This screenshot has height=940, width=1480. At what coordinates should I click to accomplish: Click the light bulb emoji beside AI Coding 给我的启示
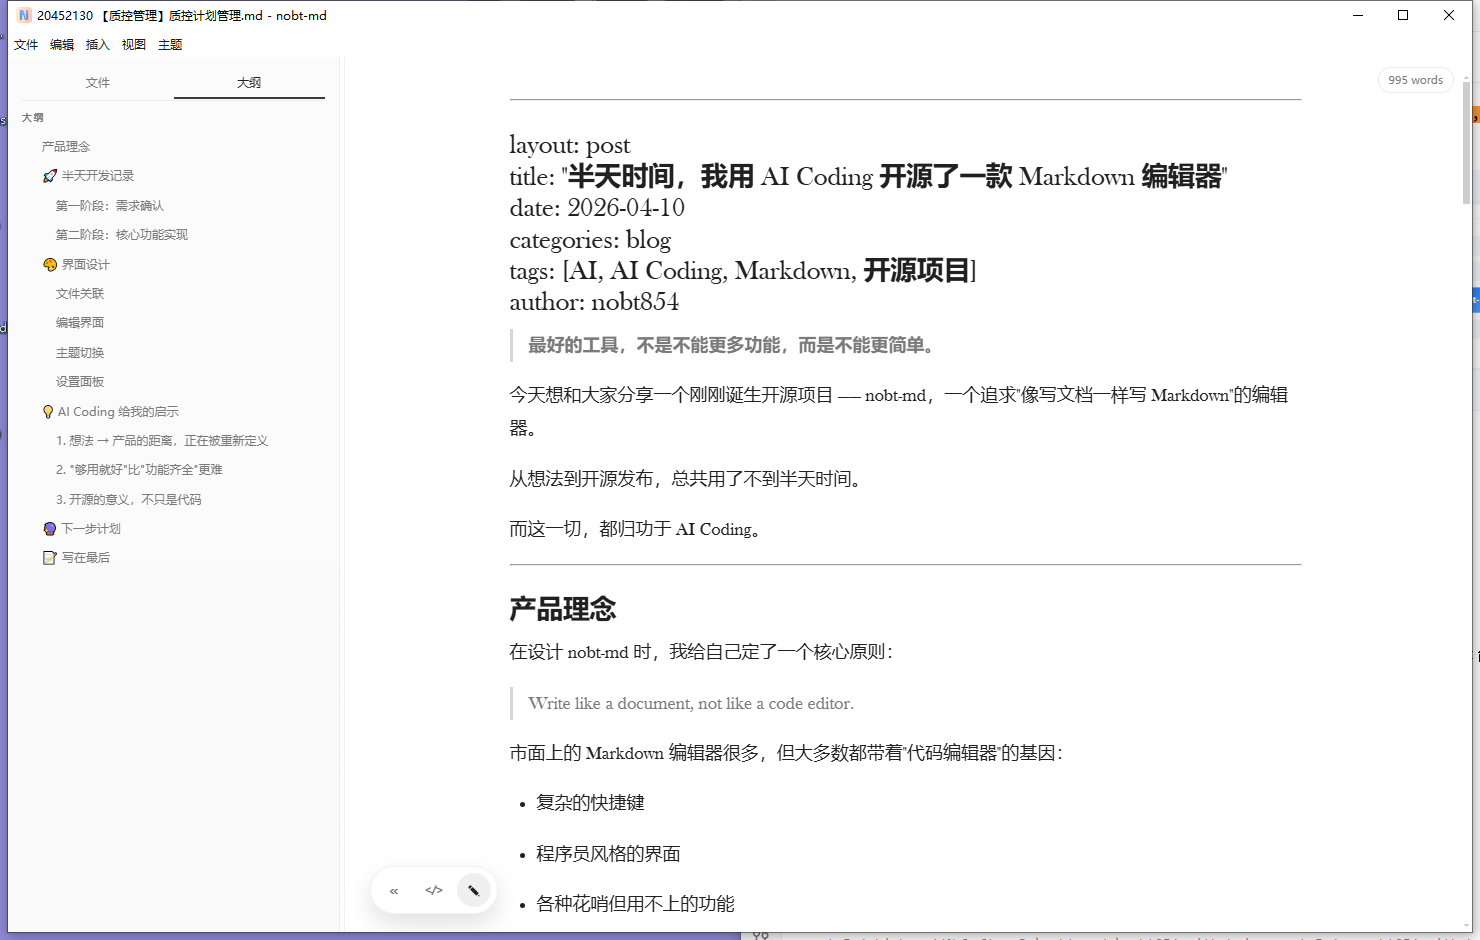[48, 412]
